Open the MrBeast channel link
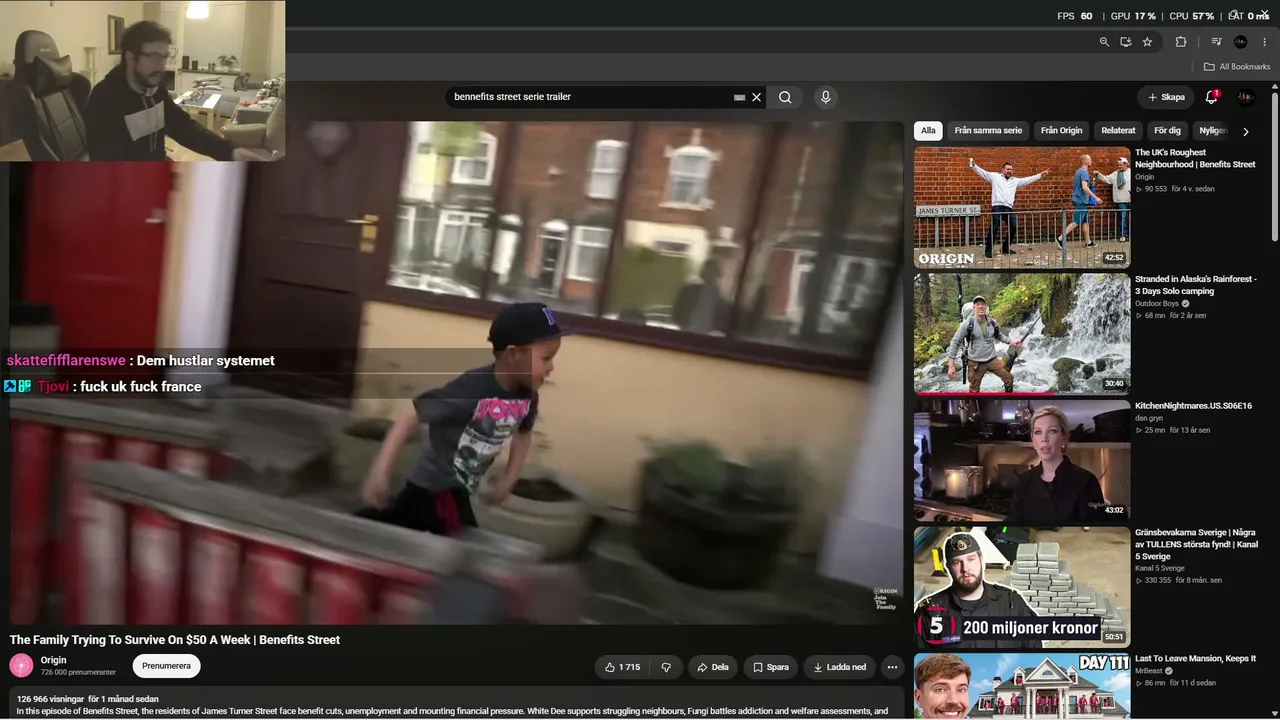The width and height of the screenshot is (1280, 720). pyautogui.click(x=1151, y=671)
